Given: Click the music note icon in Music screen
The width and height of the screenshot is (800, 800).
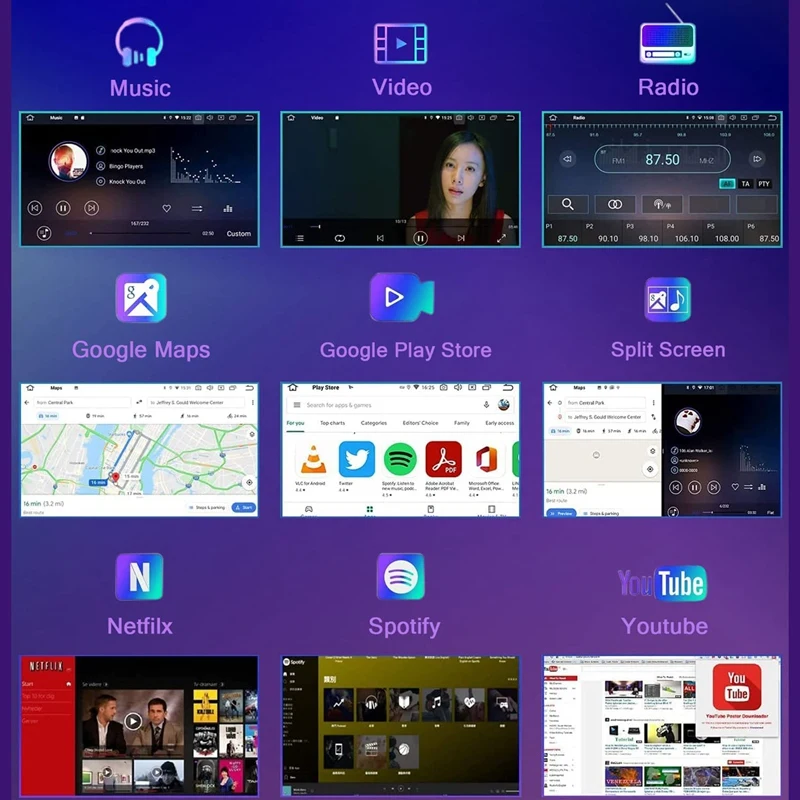Looking at the screenshot, I should [44, 233].
